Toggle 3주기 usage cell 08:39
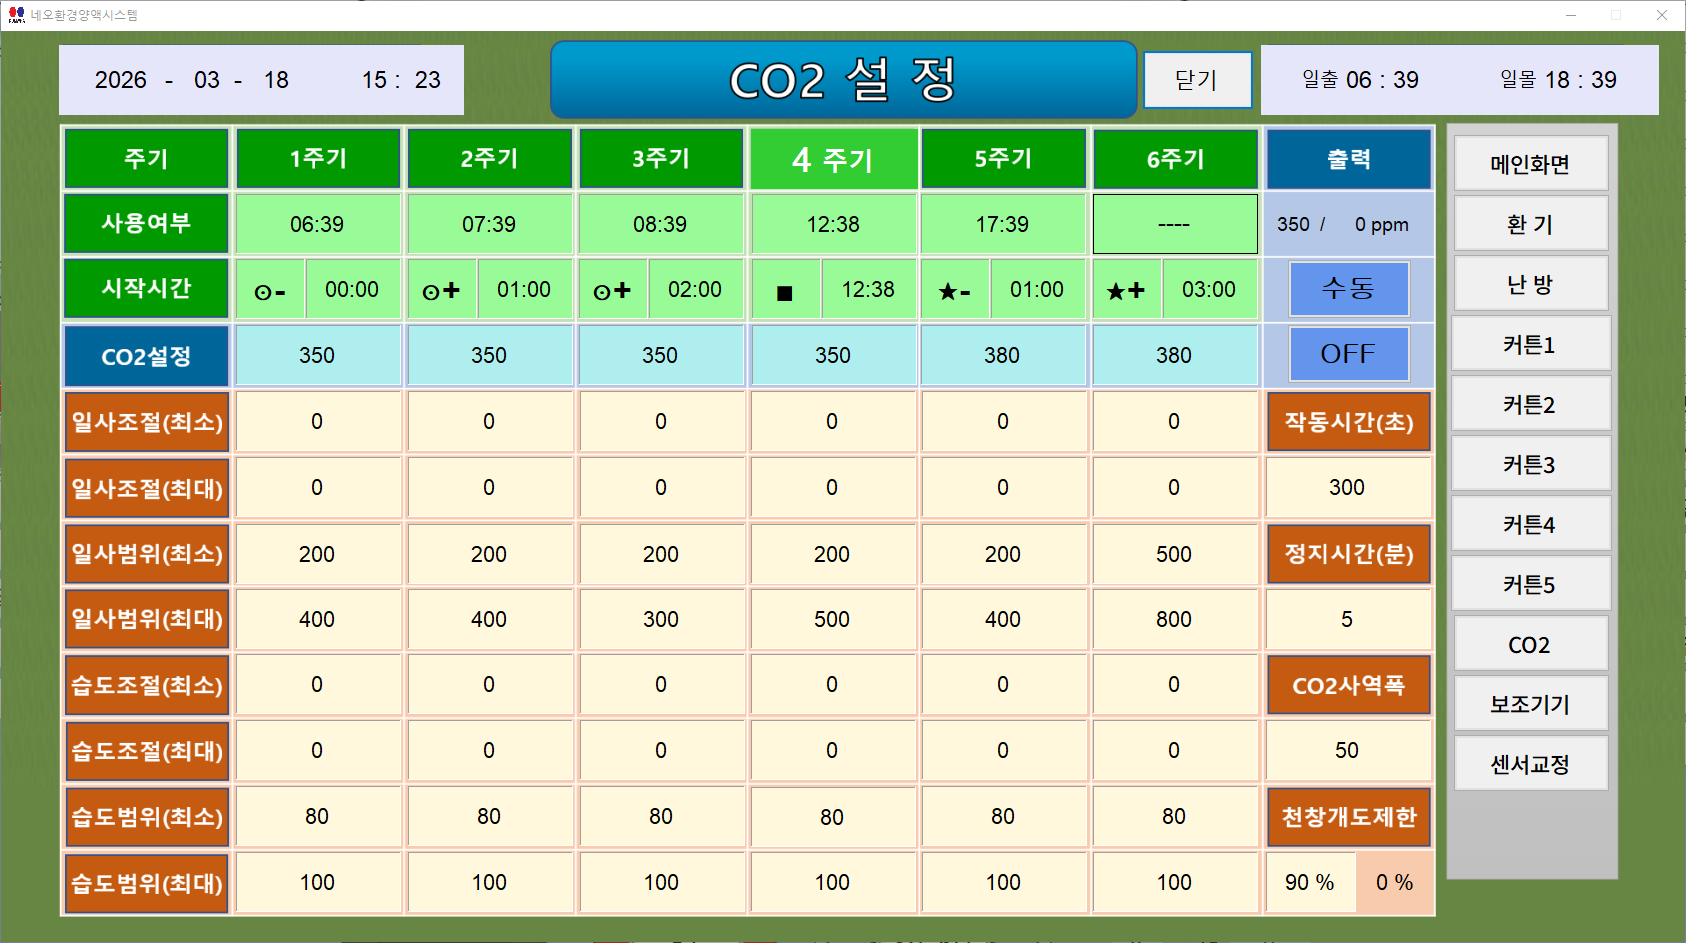This screenshot has width=1686, height=943. pos(660,224)
